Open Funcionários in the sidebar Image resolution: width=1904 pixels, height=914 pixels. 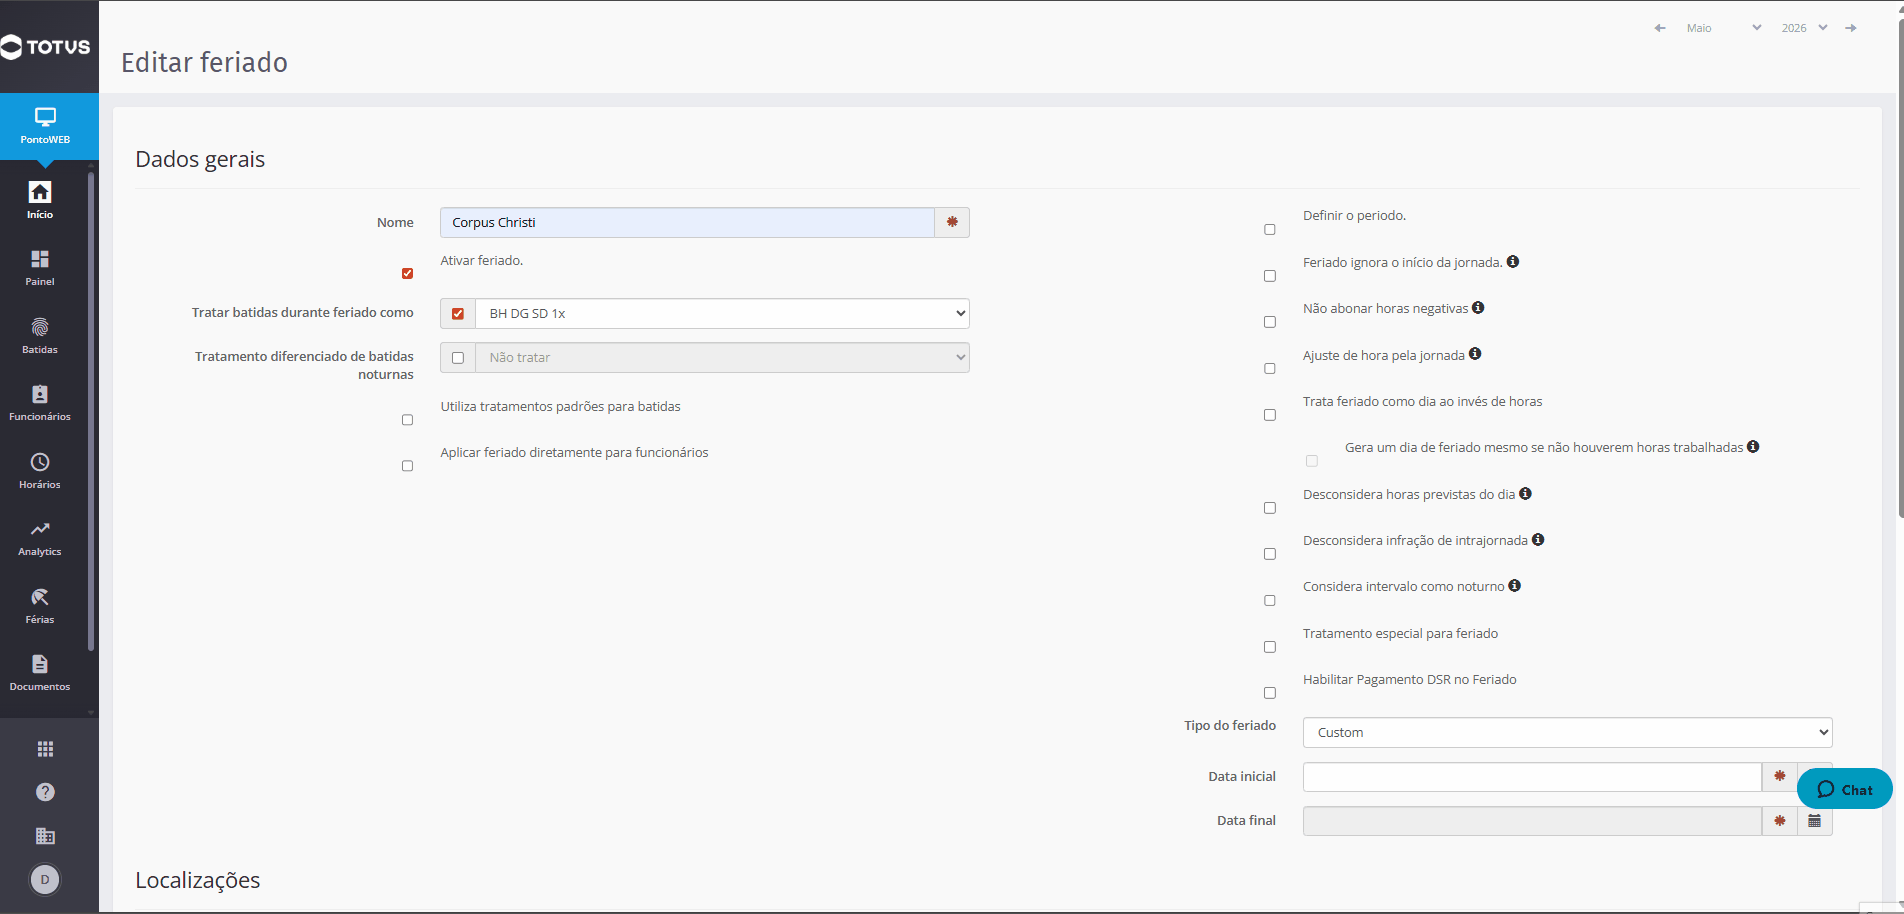40,403
